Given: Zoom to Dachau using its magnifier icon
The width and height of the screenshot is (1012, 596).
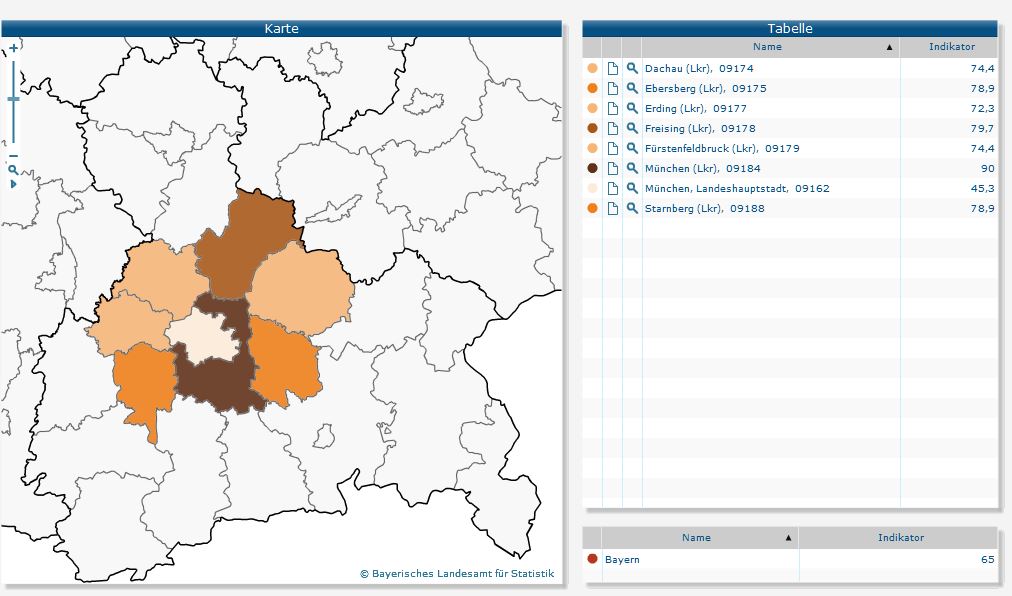Looking at the screenshot, I should [x=632, y=68].
